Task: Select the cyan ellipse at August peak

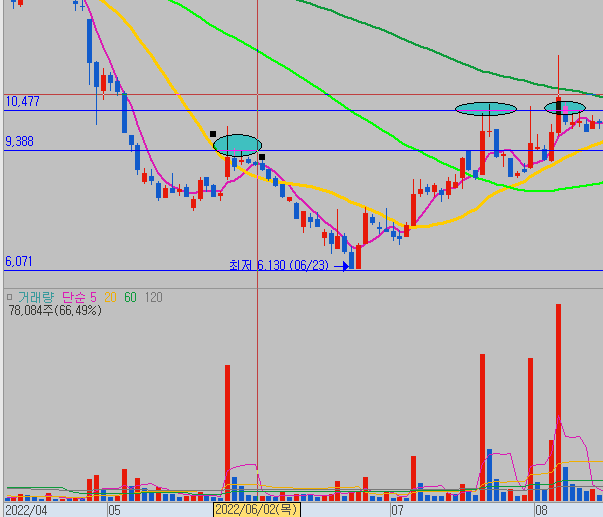Action: tap(565, 108)
